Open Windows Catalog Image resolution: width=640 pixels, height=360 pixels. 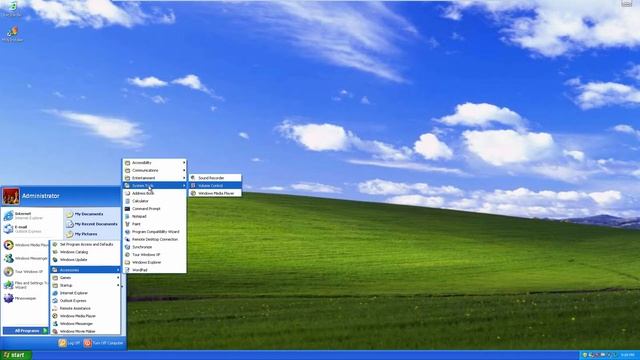click(86, 252)
